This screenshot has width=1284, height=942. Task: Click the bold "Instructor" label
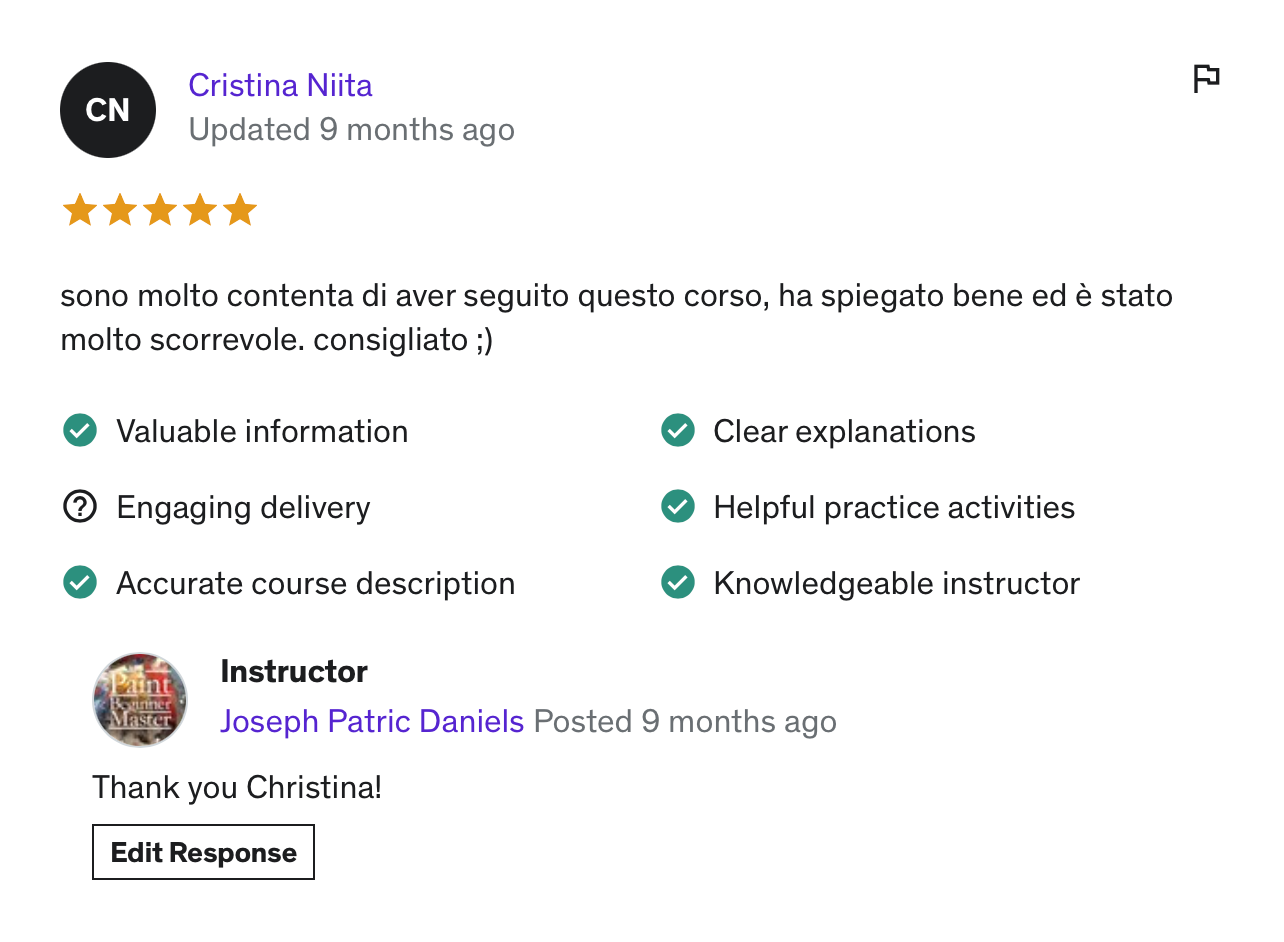coord(294,671)
